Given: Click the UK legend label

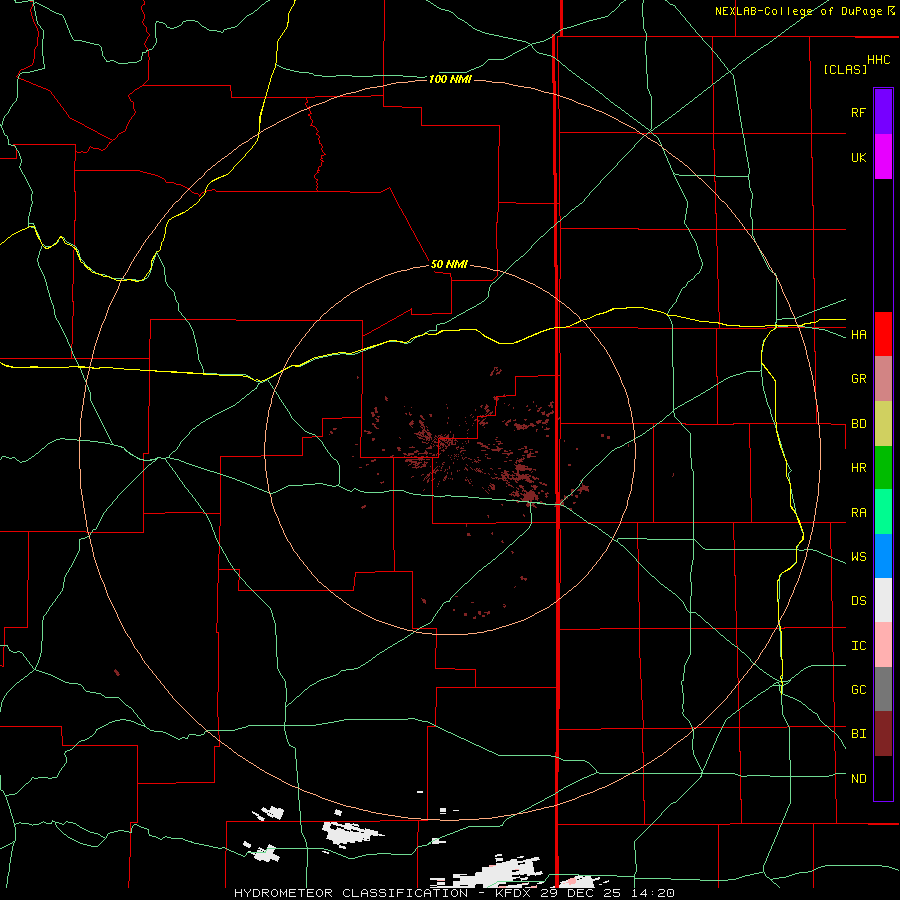Looking at the screenshot, I should pyautogui.click(x=858, y=157).
